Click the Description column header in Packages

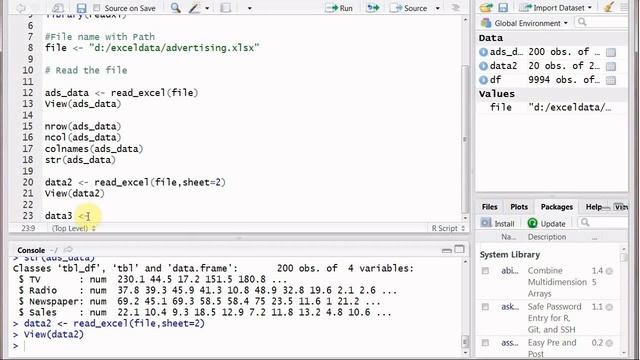pos(547,237)
